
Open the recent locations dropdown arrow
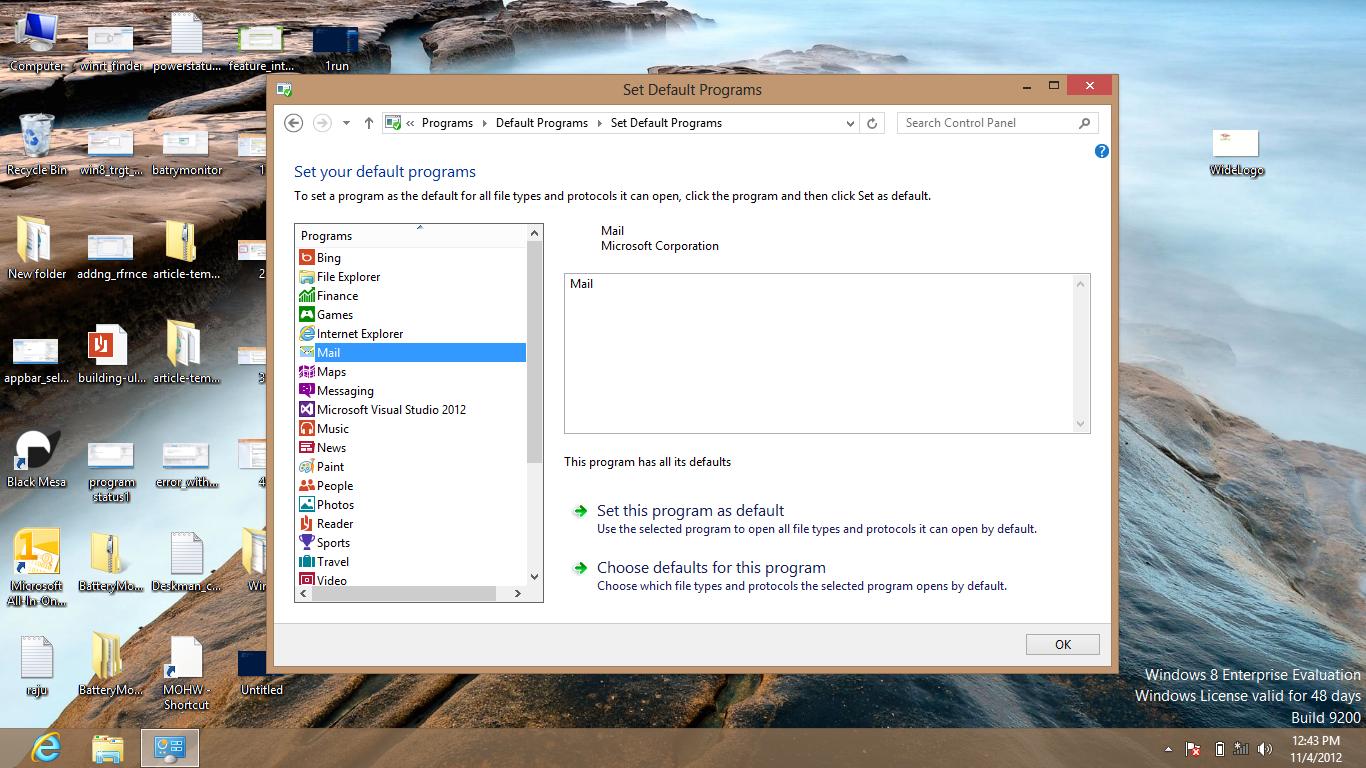click(346, 123)
